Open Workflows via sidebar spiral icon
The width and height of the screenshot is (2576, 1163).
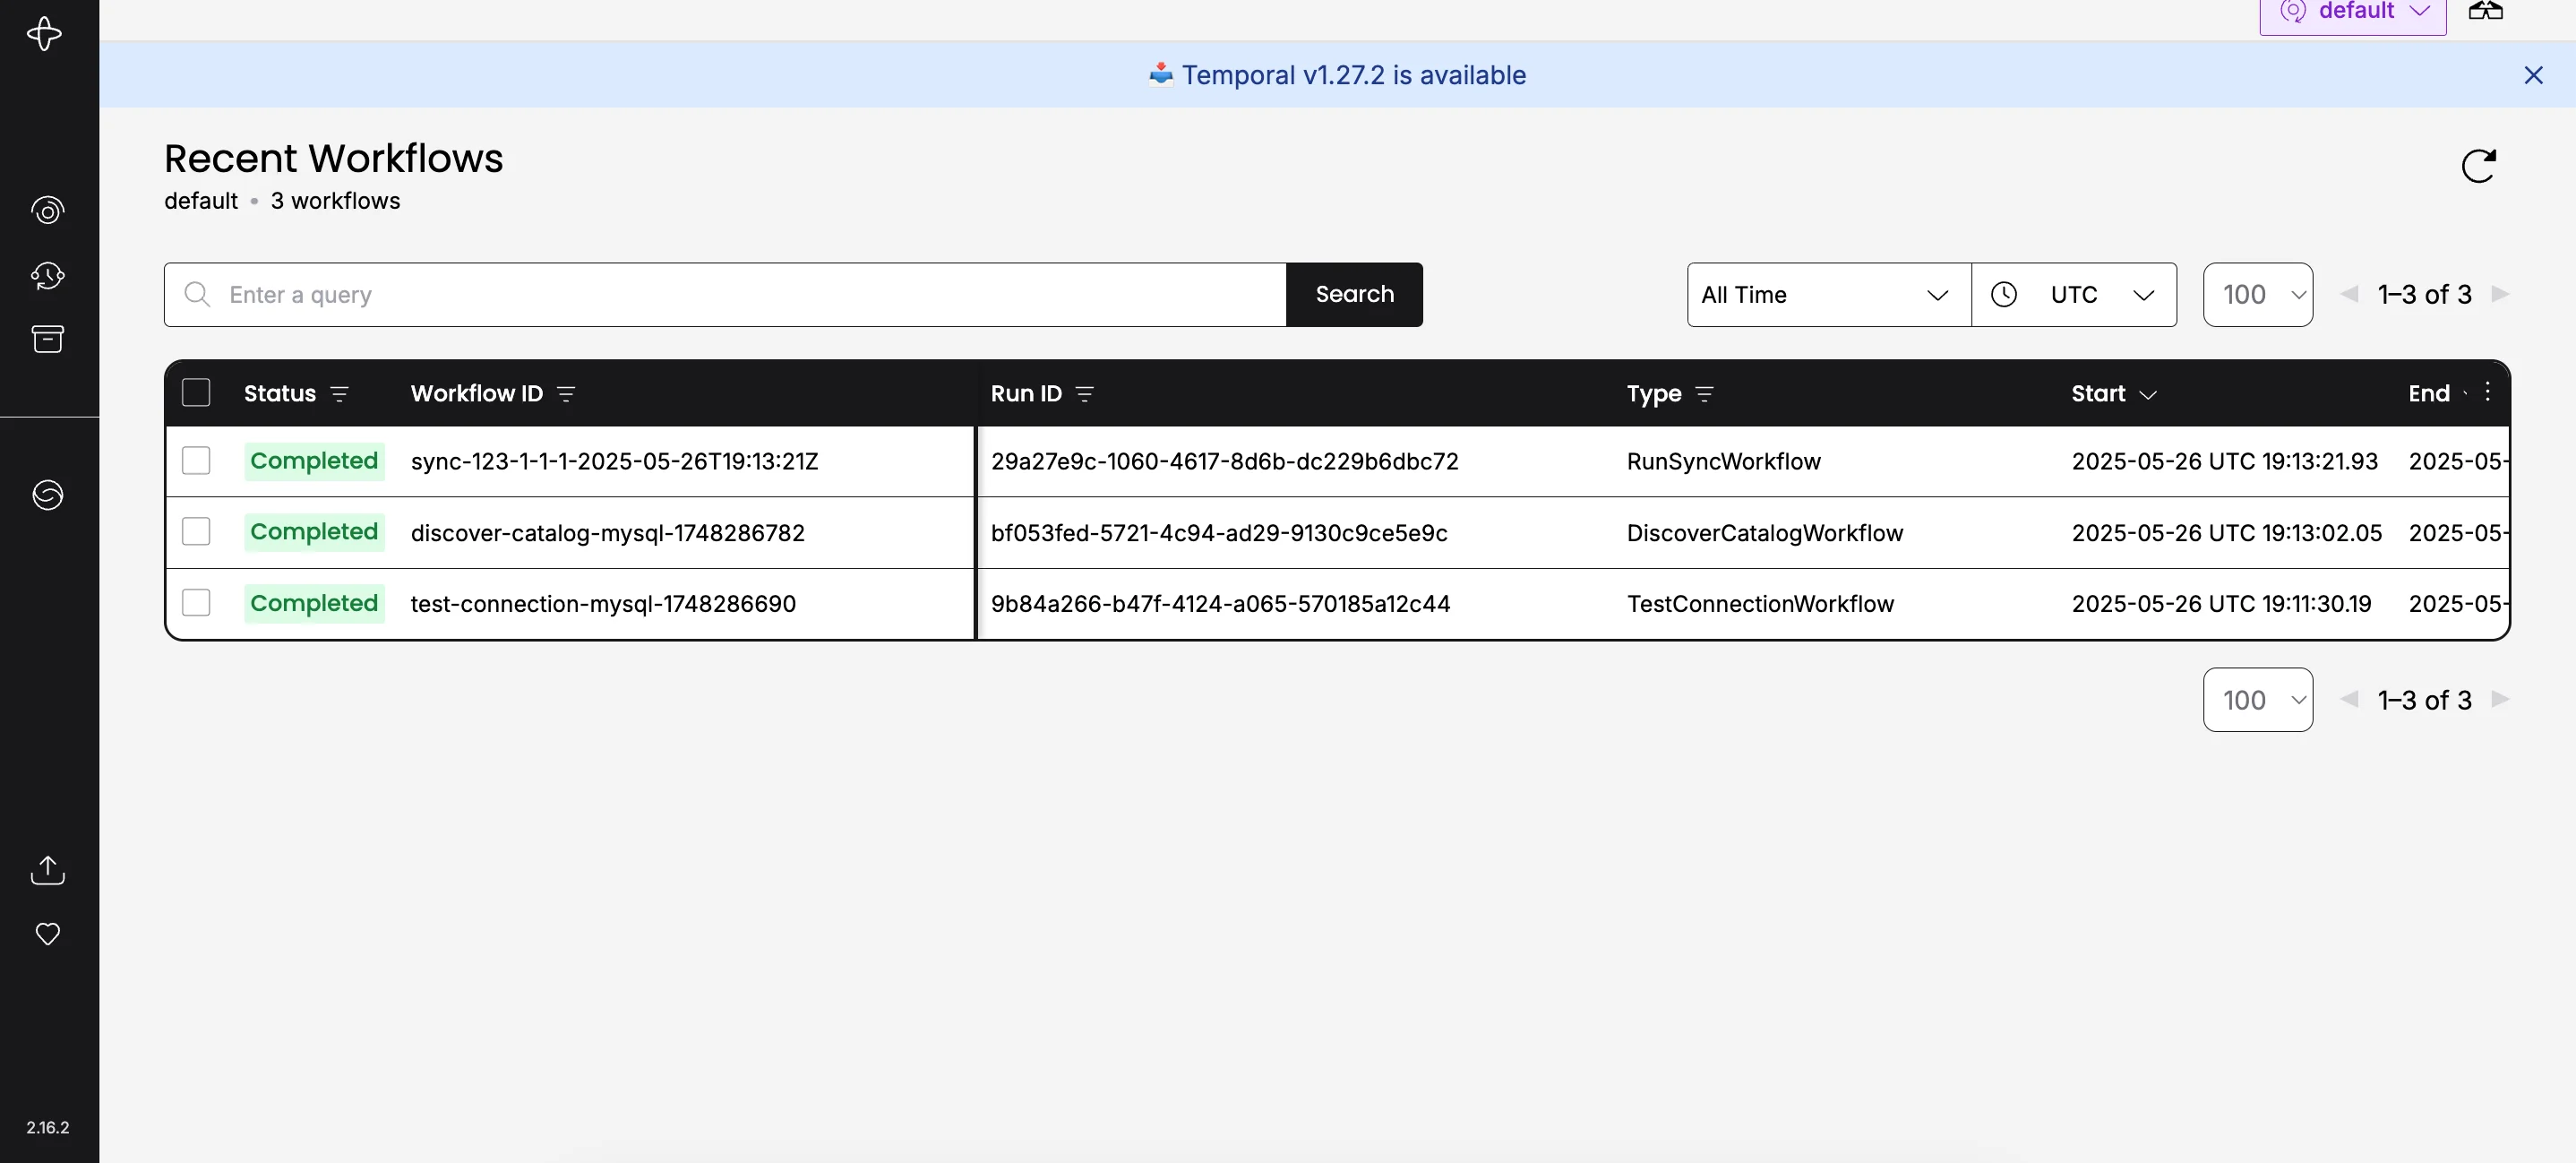(x=48, y=210)
